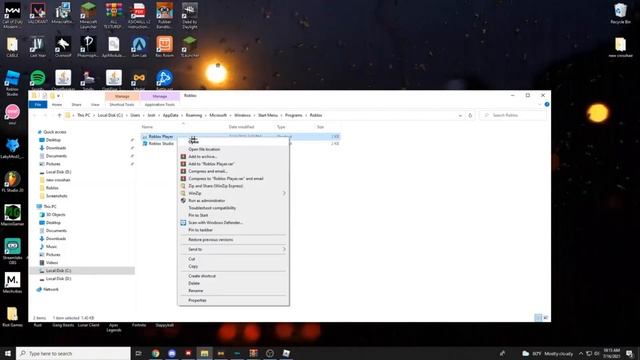This screenshot has width=640, height=360.
Task: Open the Recycle Bin
Action: click(620, 13)
